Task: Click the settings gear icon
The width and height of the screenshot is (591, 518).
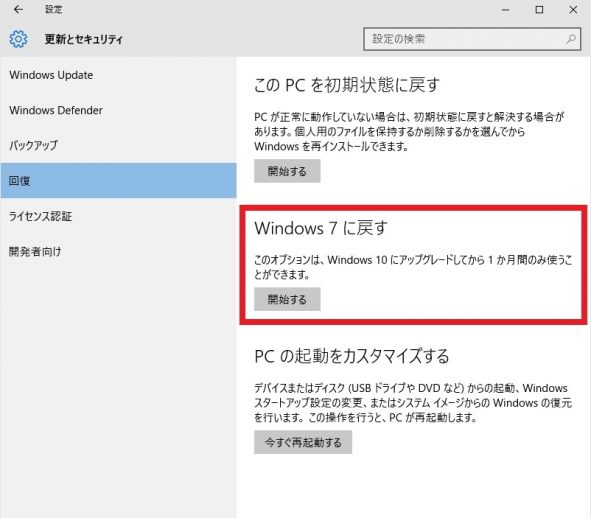Action: (x=18, y=39)
